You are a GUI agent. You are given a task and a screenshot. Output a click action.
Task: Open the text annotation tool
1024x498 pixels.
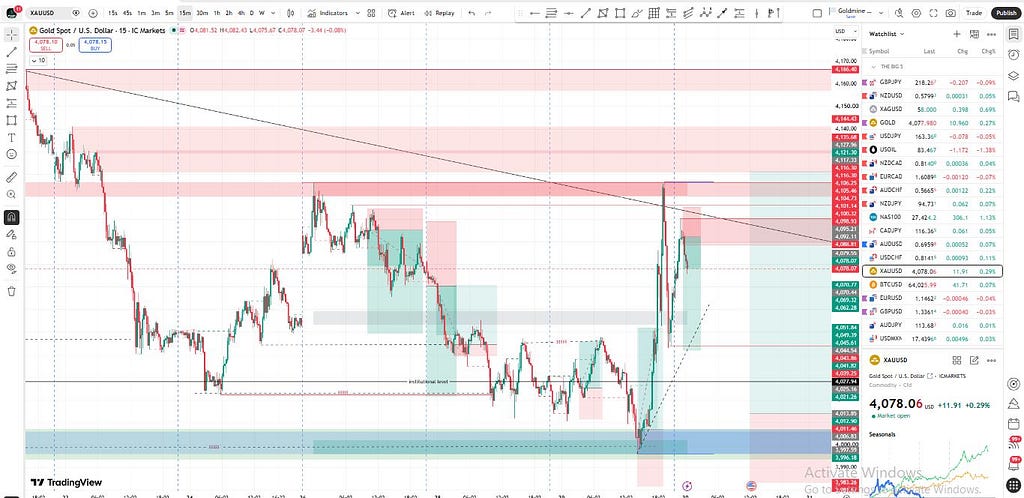click(12, 138)
